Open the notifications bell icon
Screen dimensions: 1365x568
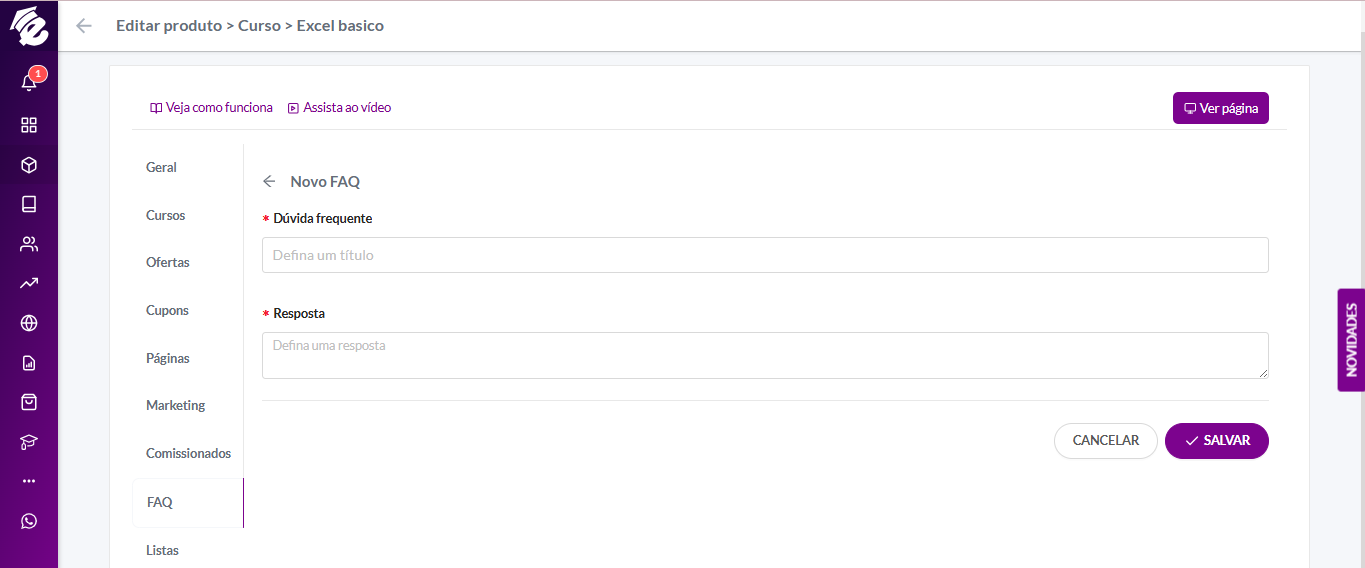(x=29, y=82)
